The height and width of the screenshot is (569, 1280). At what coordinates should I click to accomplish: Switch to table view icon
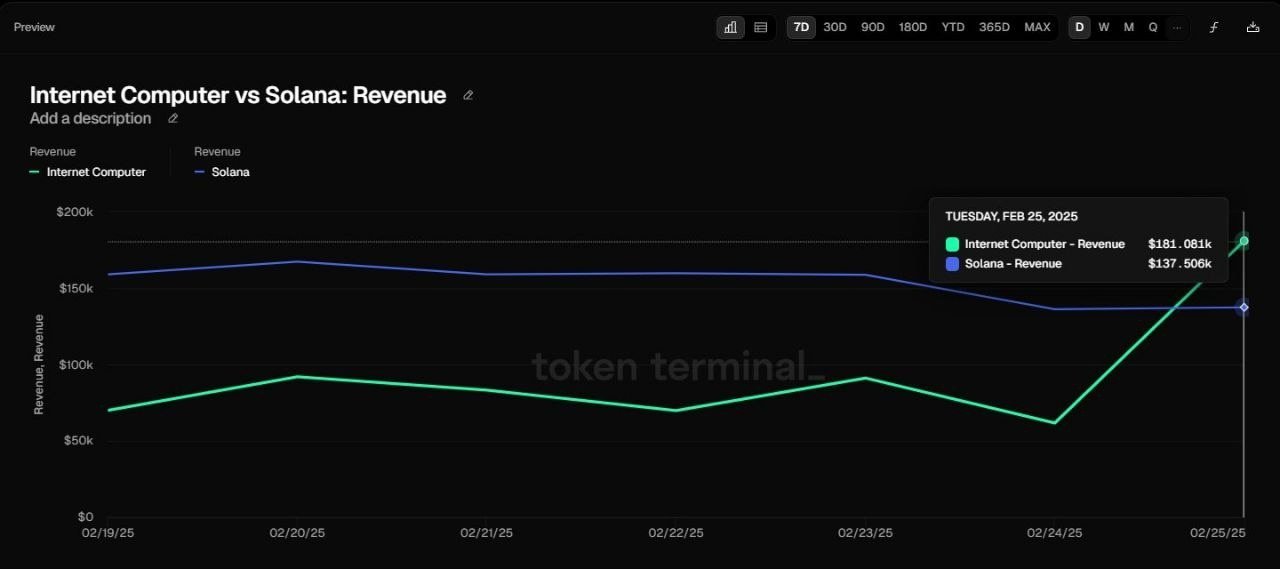tap(760, 27)
